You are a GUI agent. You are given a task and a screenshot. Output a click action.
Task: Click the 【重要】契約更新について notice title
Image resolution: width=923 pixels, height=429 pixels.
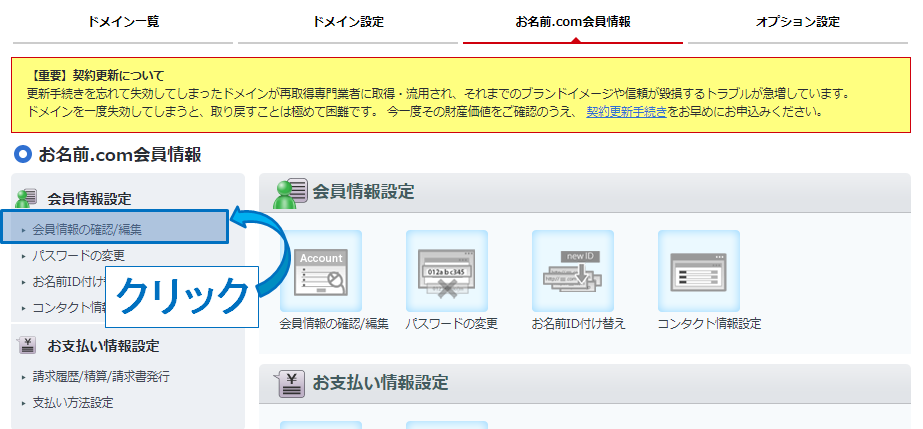point(95,76)
